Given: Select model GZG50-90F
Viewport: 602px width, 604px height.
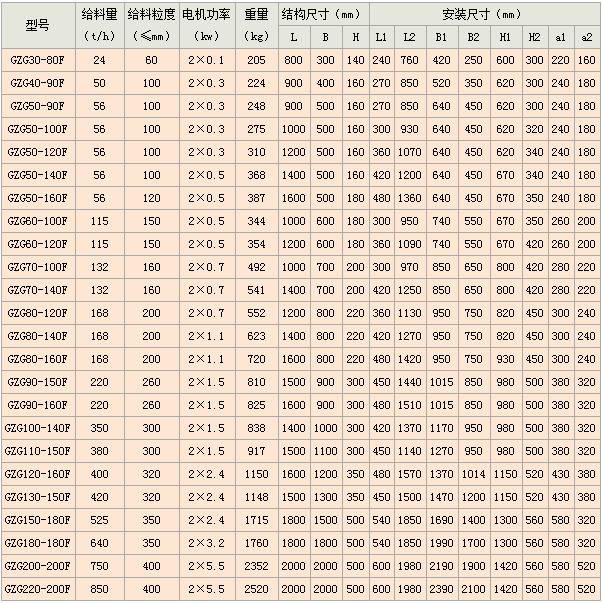Looking at the screenshot, I should (38, 106).
